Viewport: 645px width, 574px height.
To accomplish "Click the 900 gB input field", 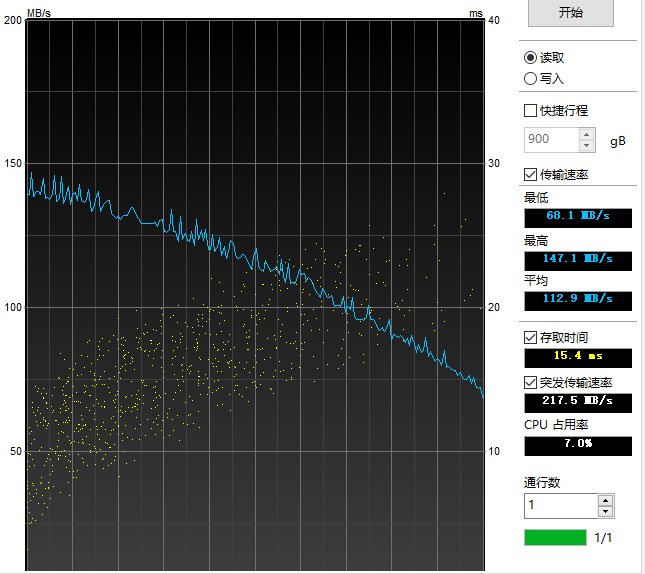I will click(551, 140).
